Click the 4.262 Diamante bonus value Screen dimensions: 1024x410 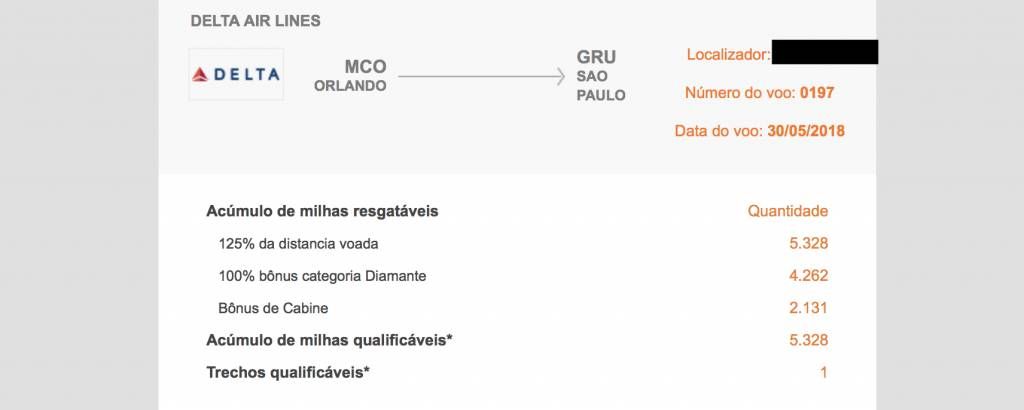coord(808,276)
